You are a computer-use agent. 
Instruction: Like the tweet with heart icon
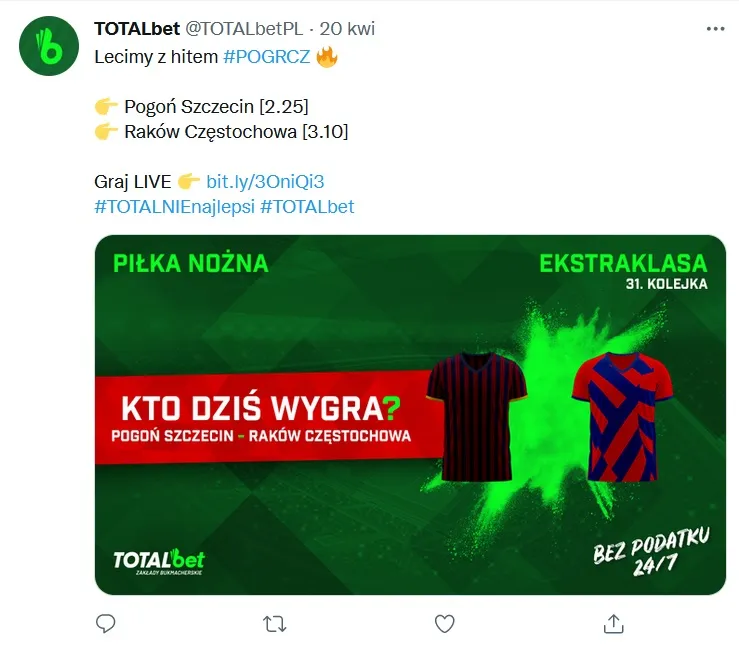[x=444, y=623]
